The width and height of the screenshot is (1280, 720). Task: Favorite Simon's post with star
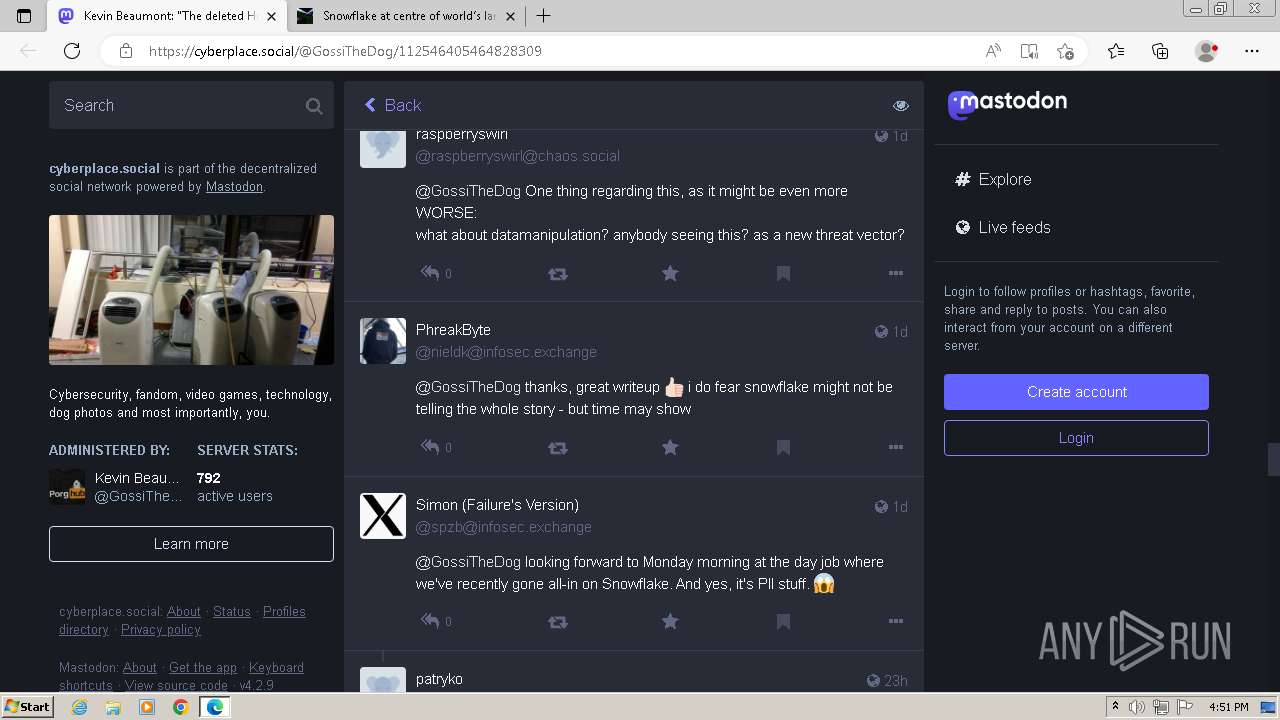pyautogui.click(x=670, y=621)
